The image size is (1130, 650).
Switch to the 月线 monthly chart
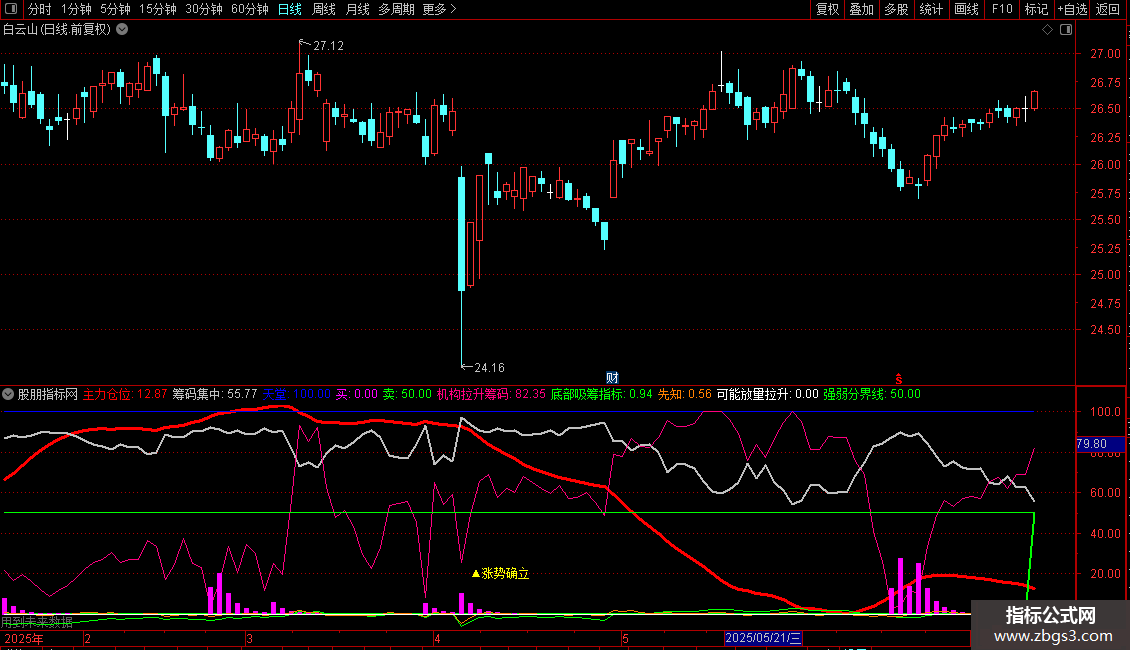point(357,9)
